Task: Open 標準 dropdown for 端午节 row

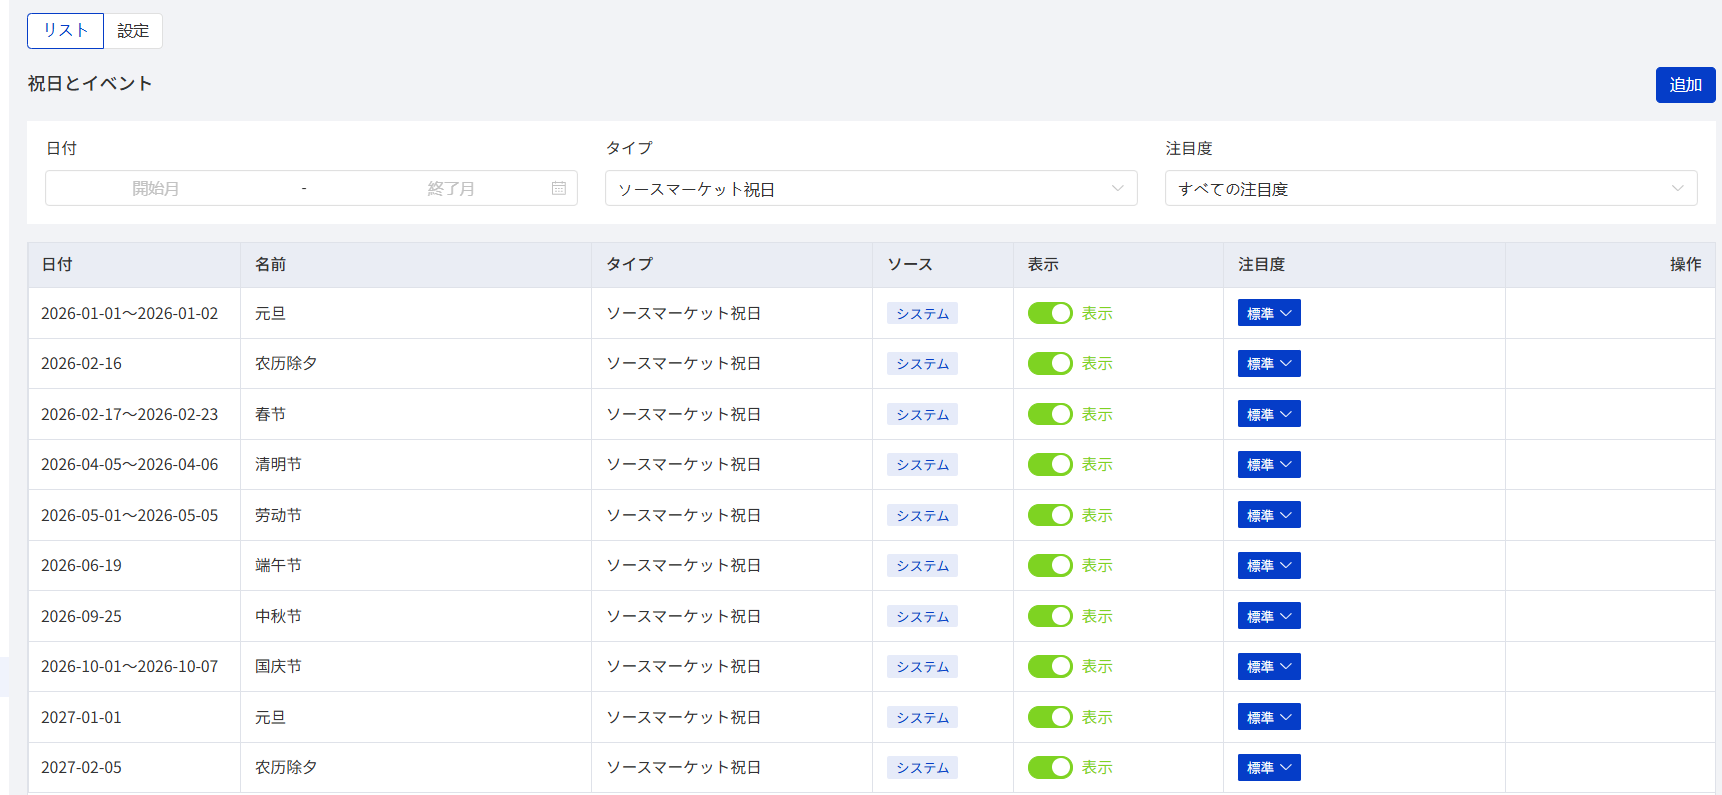Action: point(1269,565)
